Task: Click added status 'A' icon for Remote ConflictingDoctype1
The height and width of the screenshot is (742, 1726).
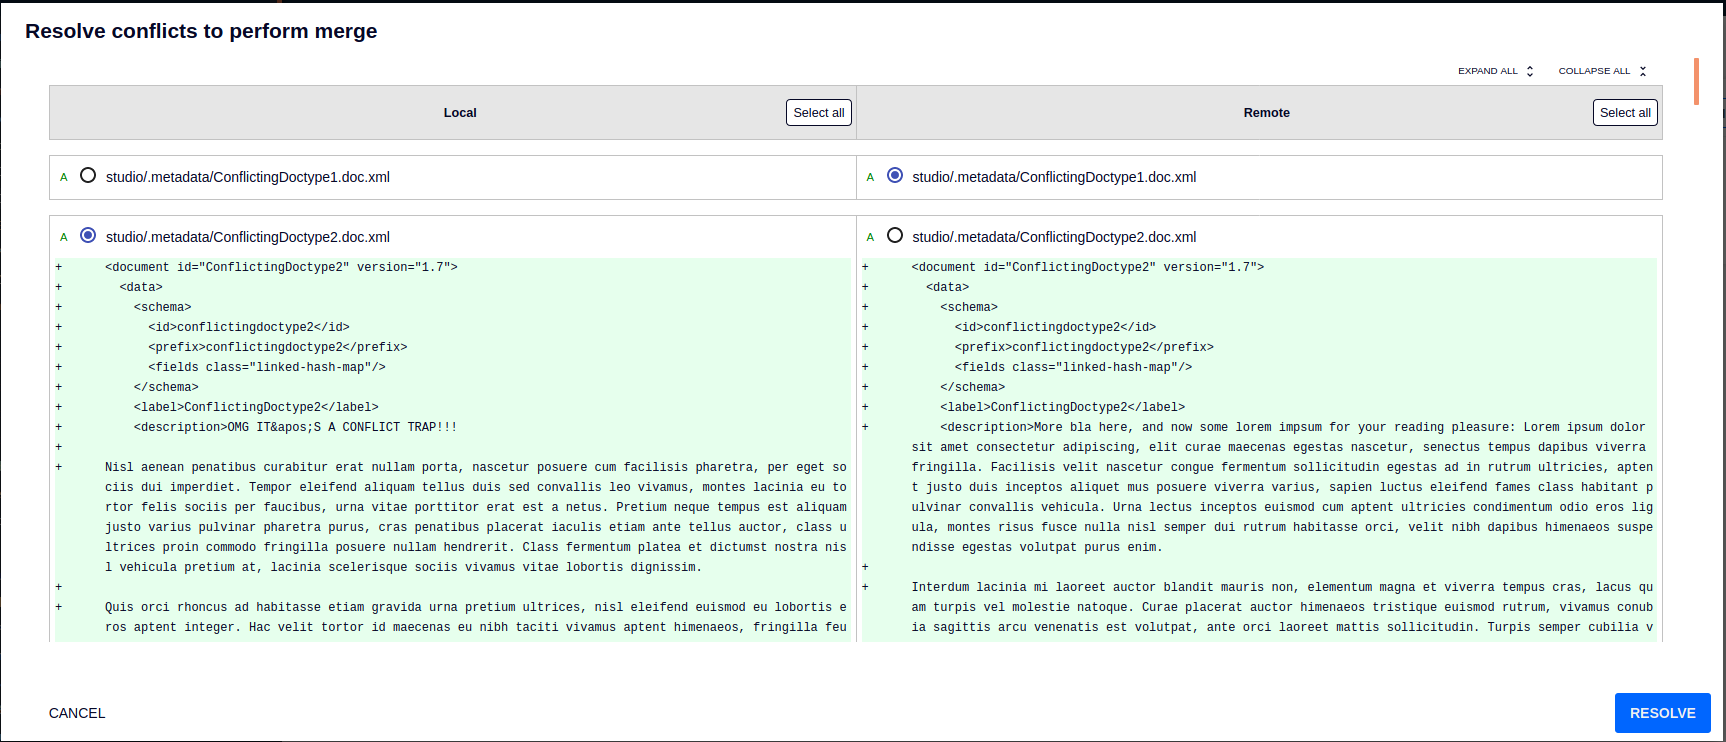Action: tap(870, 177)
